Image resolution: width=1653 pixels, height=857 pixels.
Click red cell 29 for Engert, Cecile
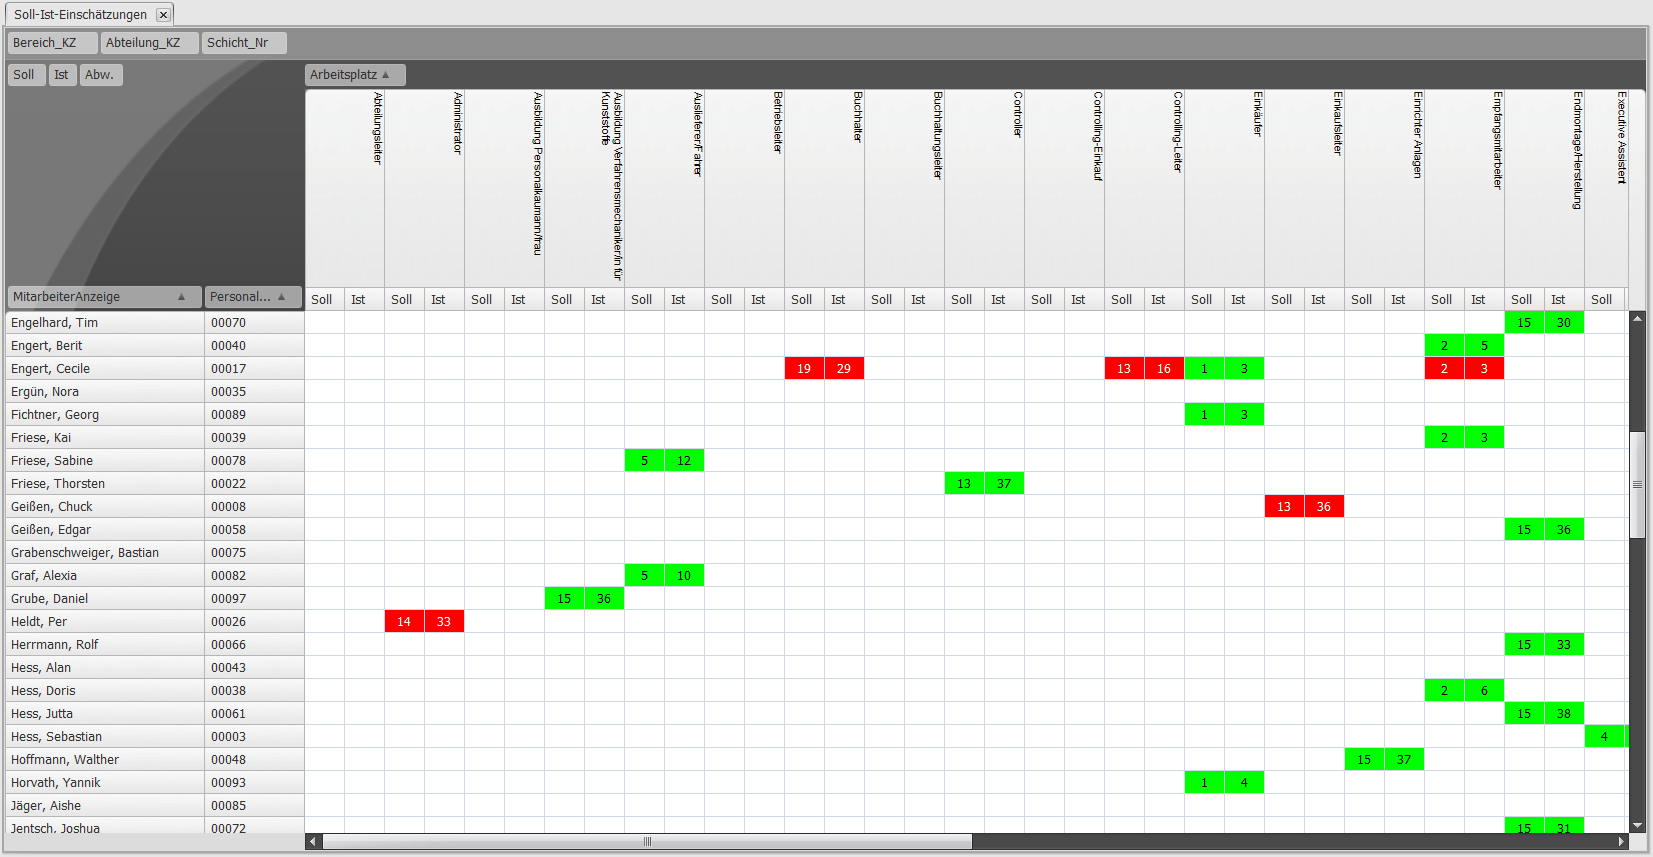pos(844,369)
